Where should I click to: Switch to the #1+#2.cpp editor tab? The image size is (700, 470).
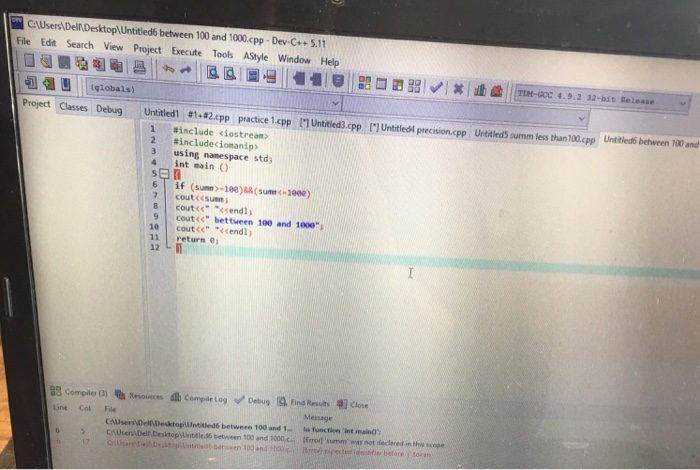(208, 116)
